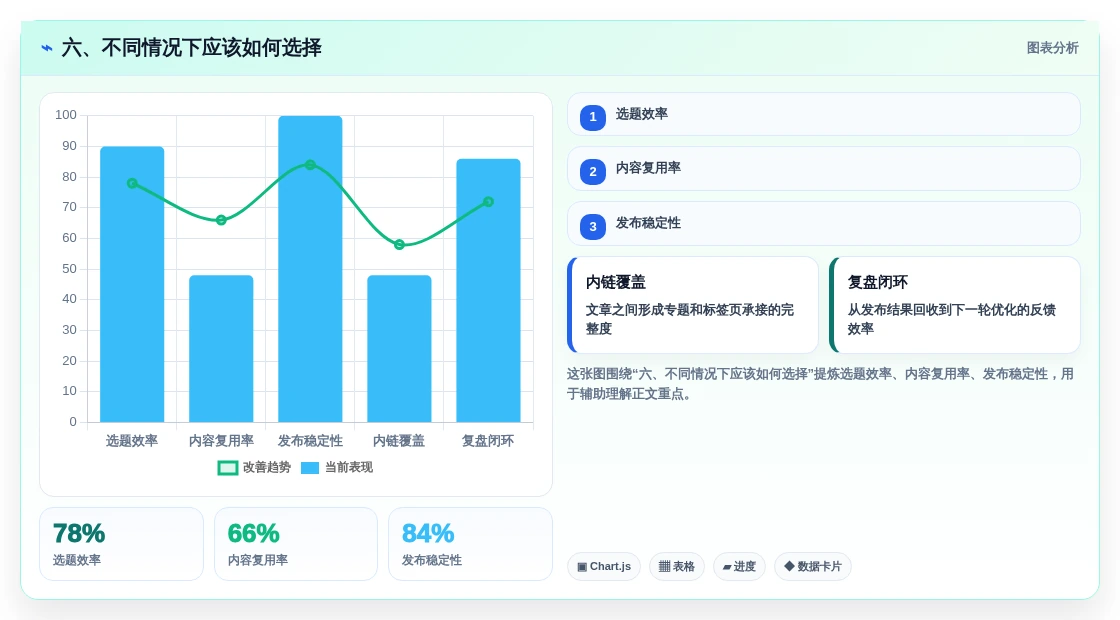
Task: Click y-axis value 100
Action: (x=66, y=115)
